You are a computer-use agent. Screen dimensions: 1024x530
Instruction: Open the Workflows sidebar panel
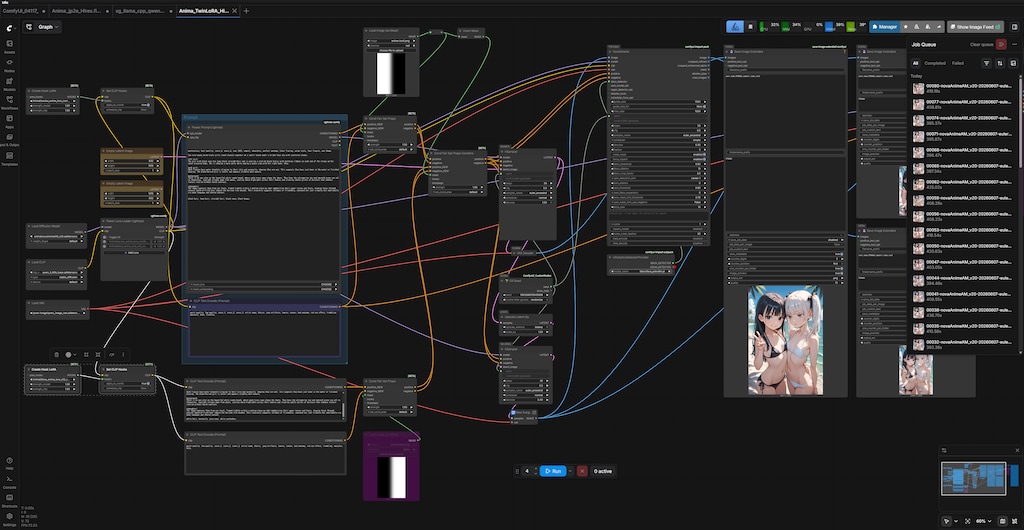pos(10,102)
